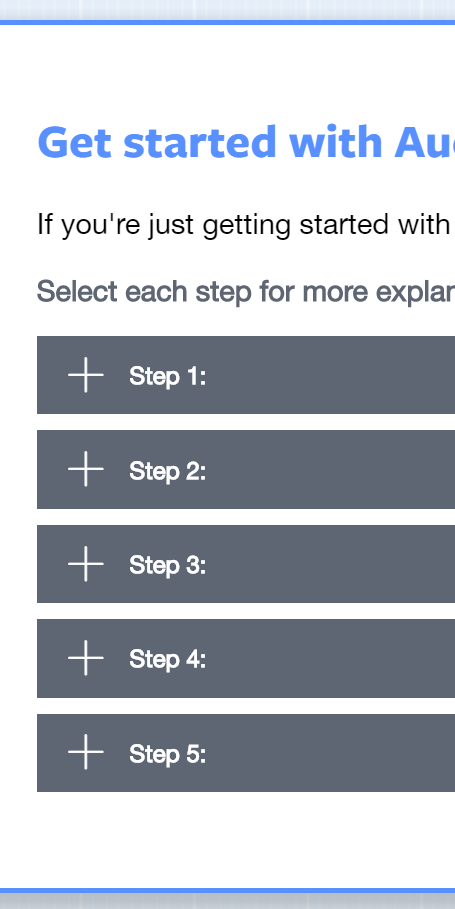
Task: Expand the accordion via the 'Step 1:' label
Action: coord(168,377)
